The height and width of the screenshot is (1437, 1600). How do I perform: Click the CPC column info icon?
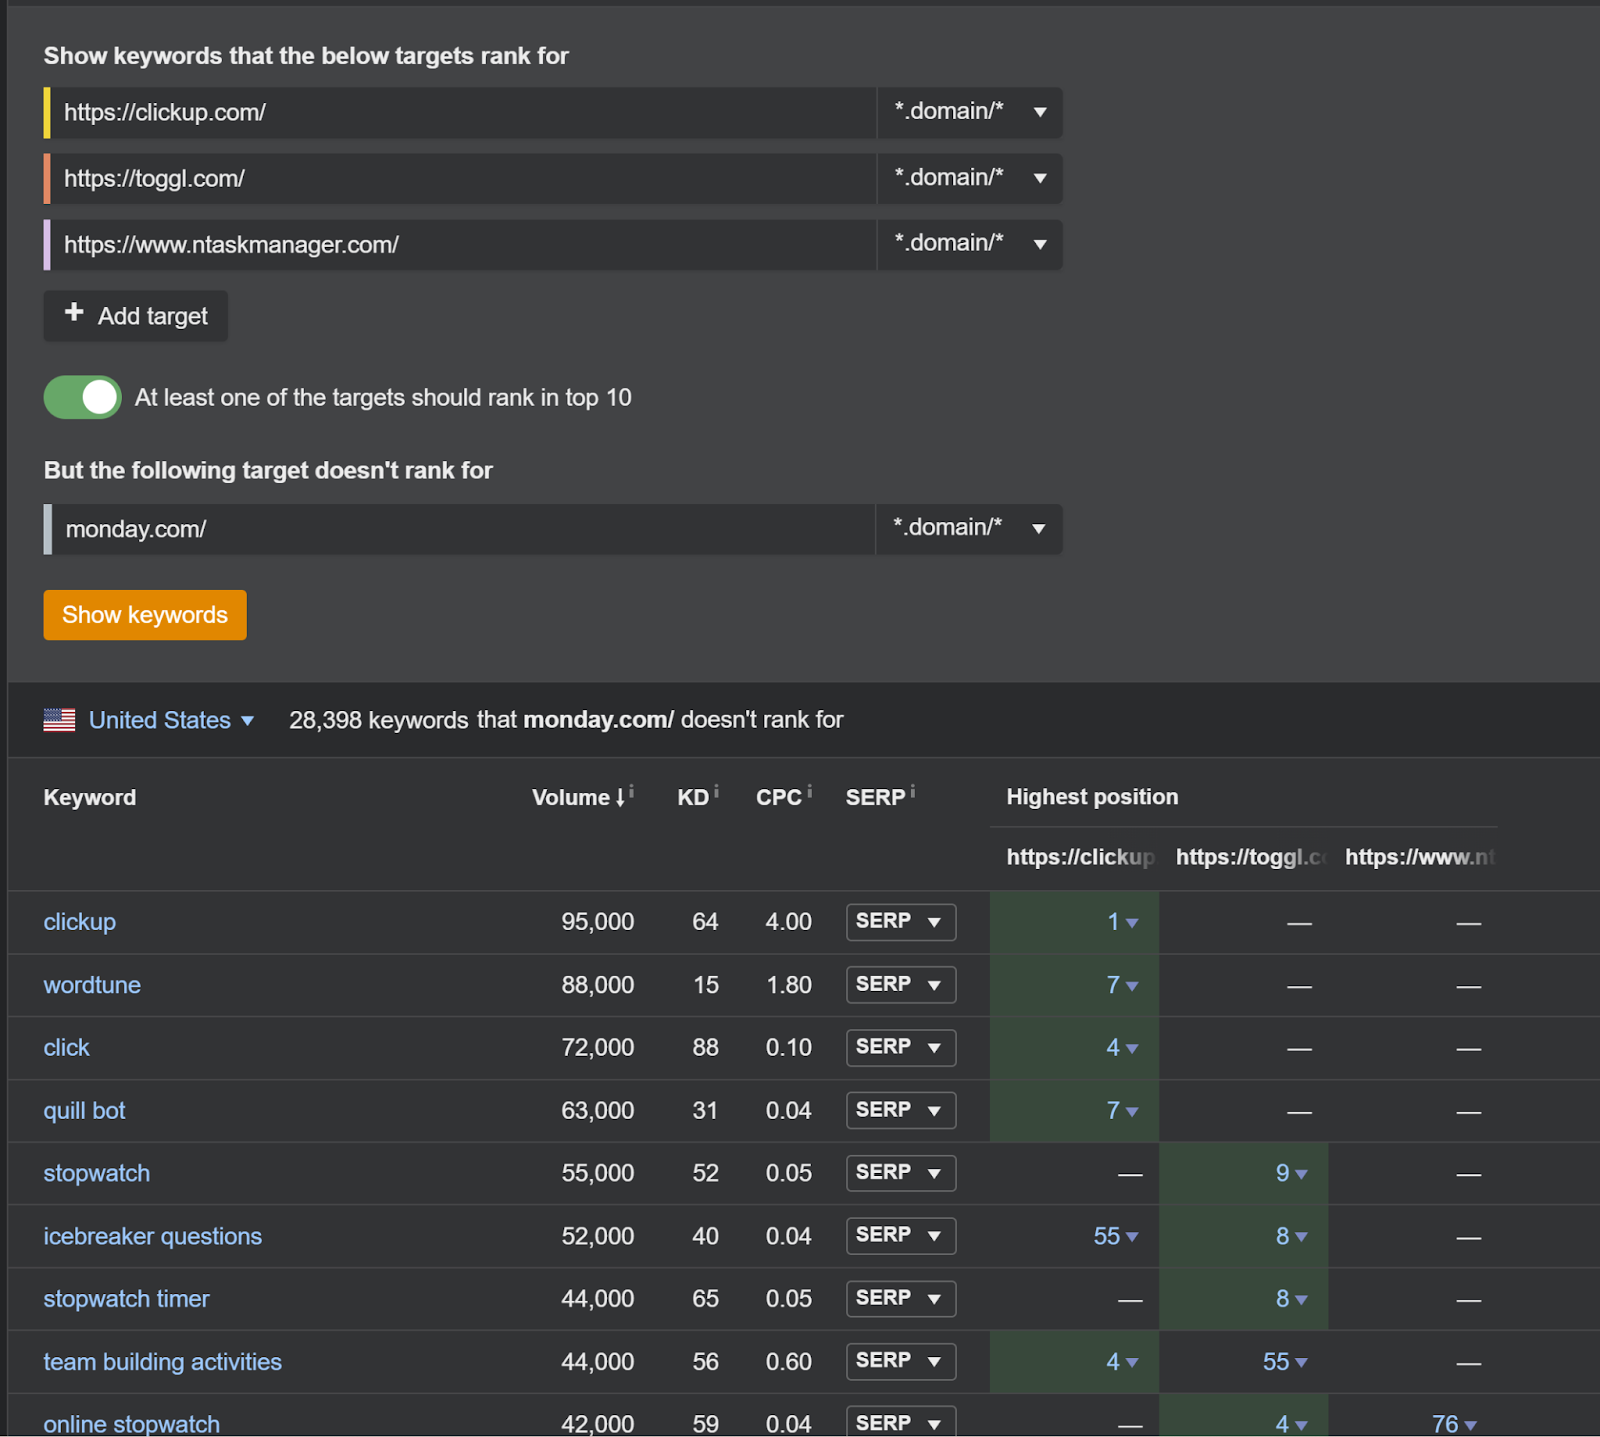809,791
